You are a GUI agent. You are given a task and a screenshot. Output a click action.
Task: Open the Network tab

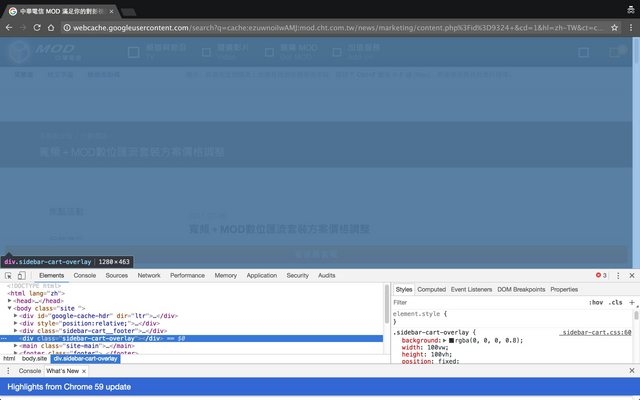(149, 276)
